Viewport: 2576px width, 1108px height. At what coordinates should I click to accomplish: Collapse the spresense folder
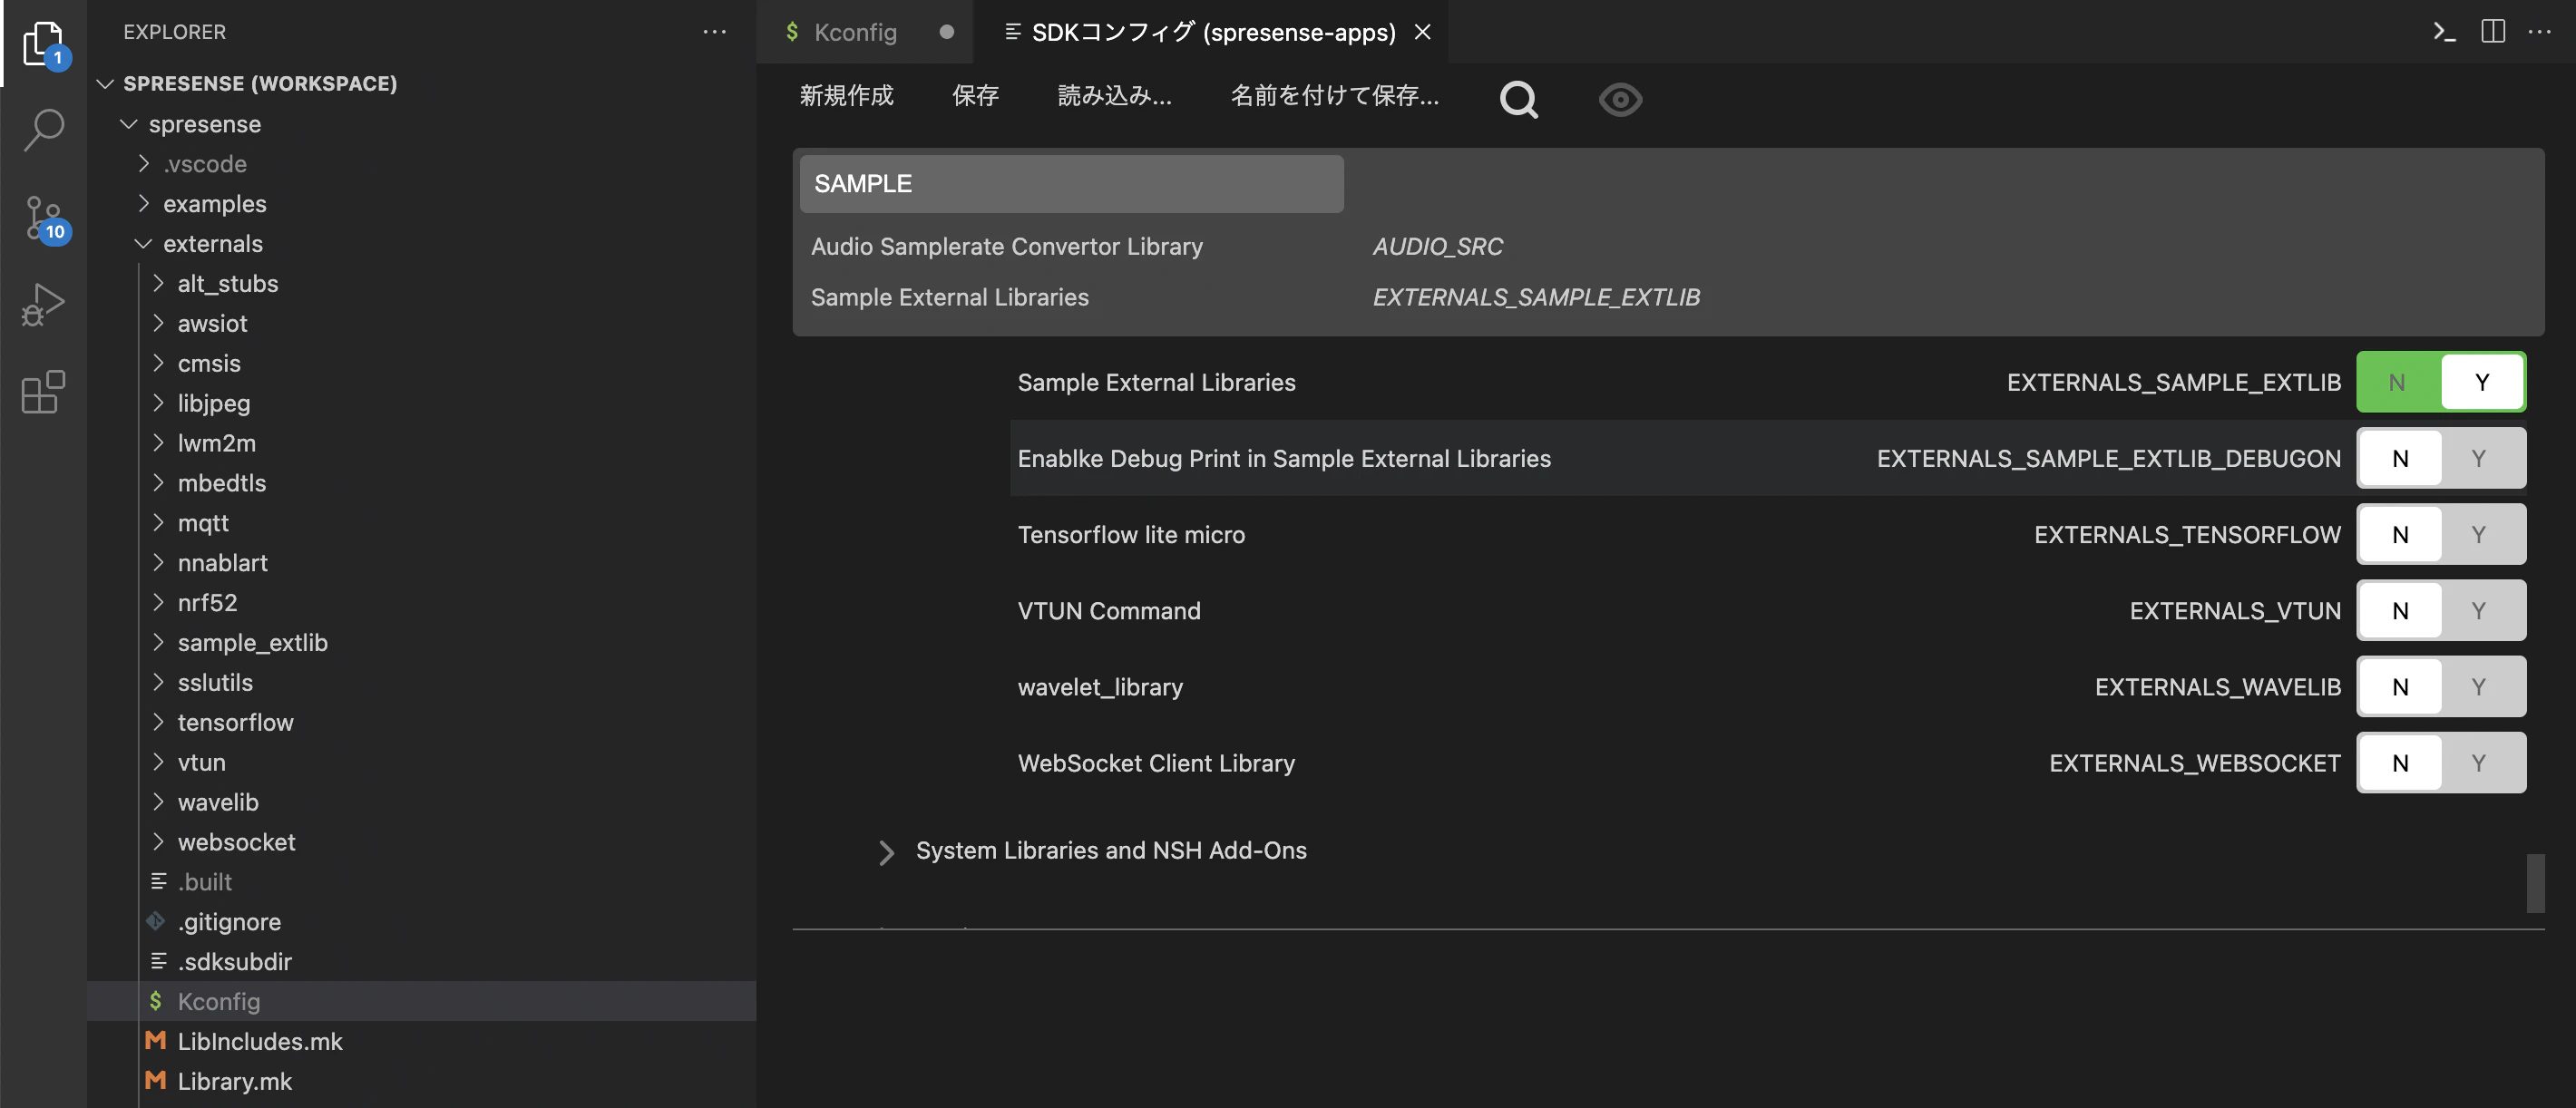128,124
